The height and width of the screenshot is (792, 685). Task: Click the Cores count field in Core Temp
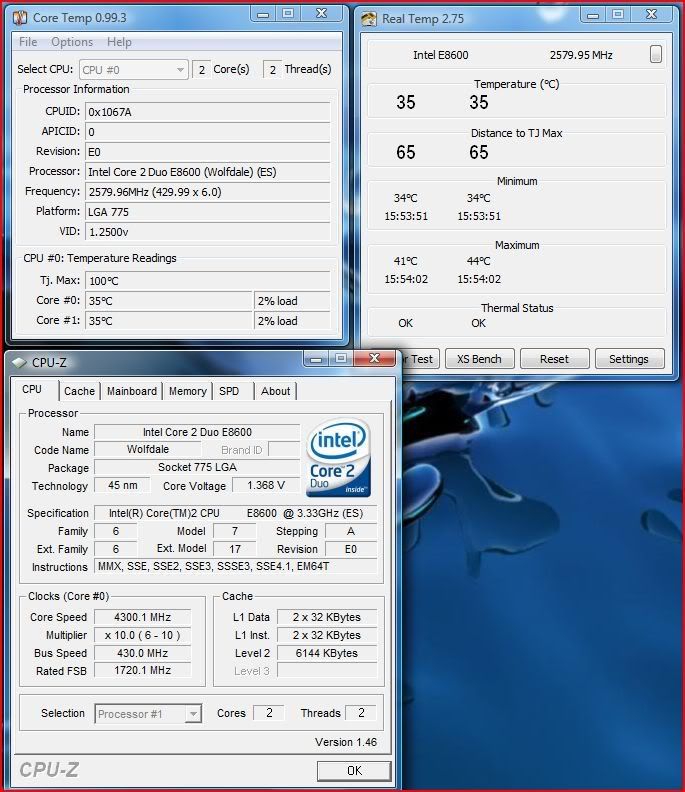pos(201,70)
